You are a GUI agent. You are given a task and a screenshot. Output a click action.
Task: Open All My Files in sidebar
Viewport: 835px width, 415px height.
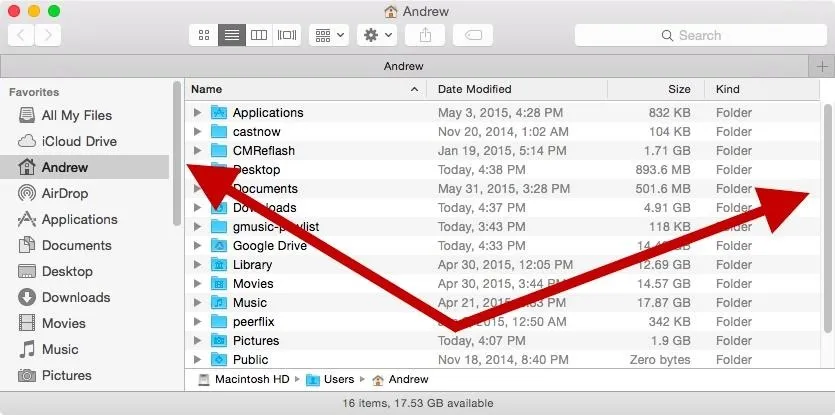[x=77, y=115]
